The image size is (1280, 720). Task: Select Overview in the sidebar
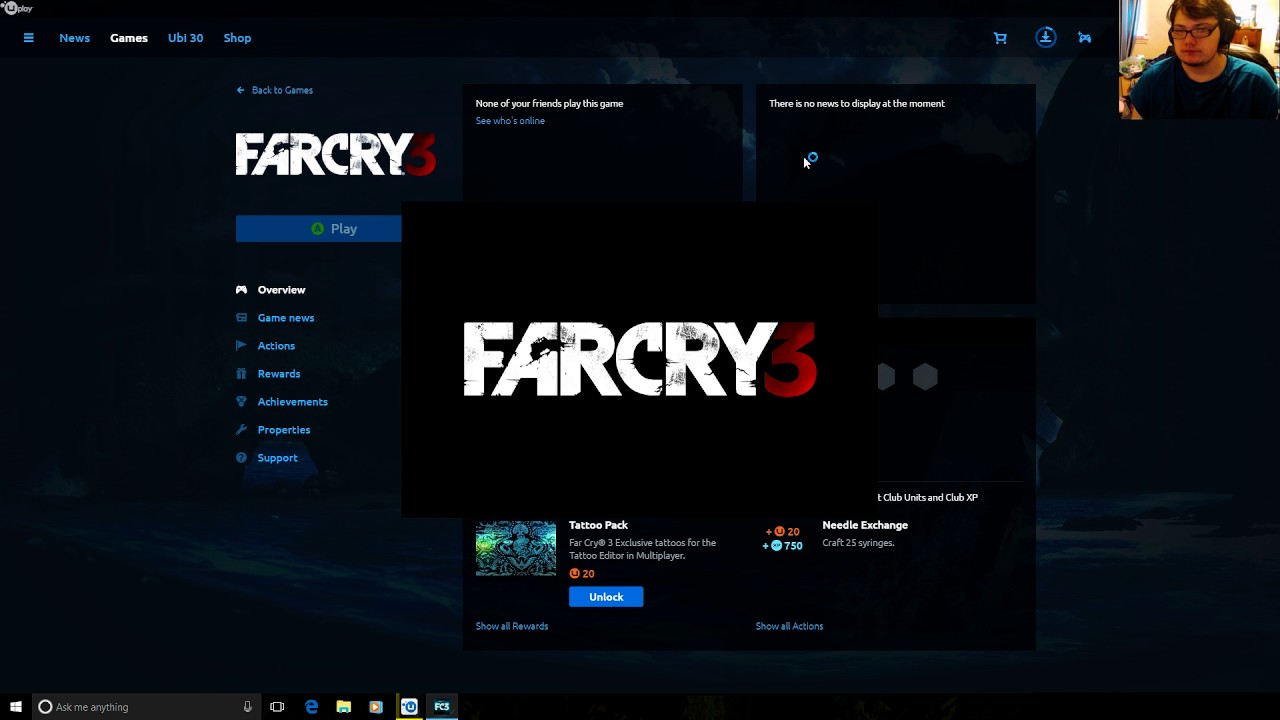[x=281, y=290]
